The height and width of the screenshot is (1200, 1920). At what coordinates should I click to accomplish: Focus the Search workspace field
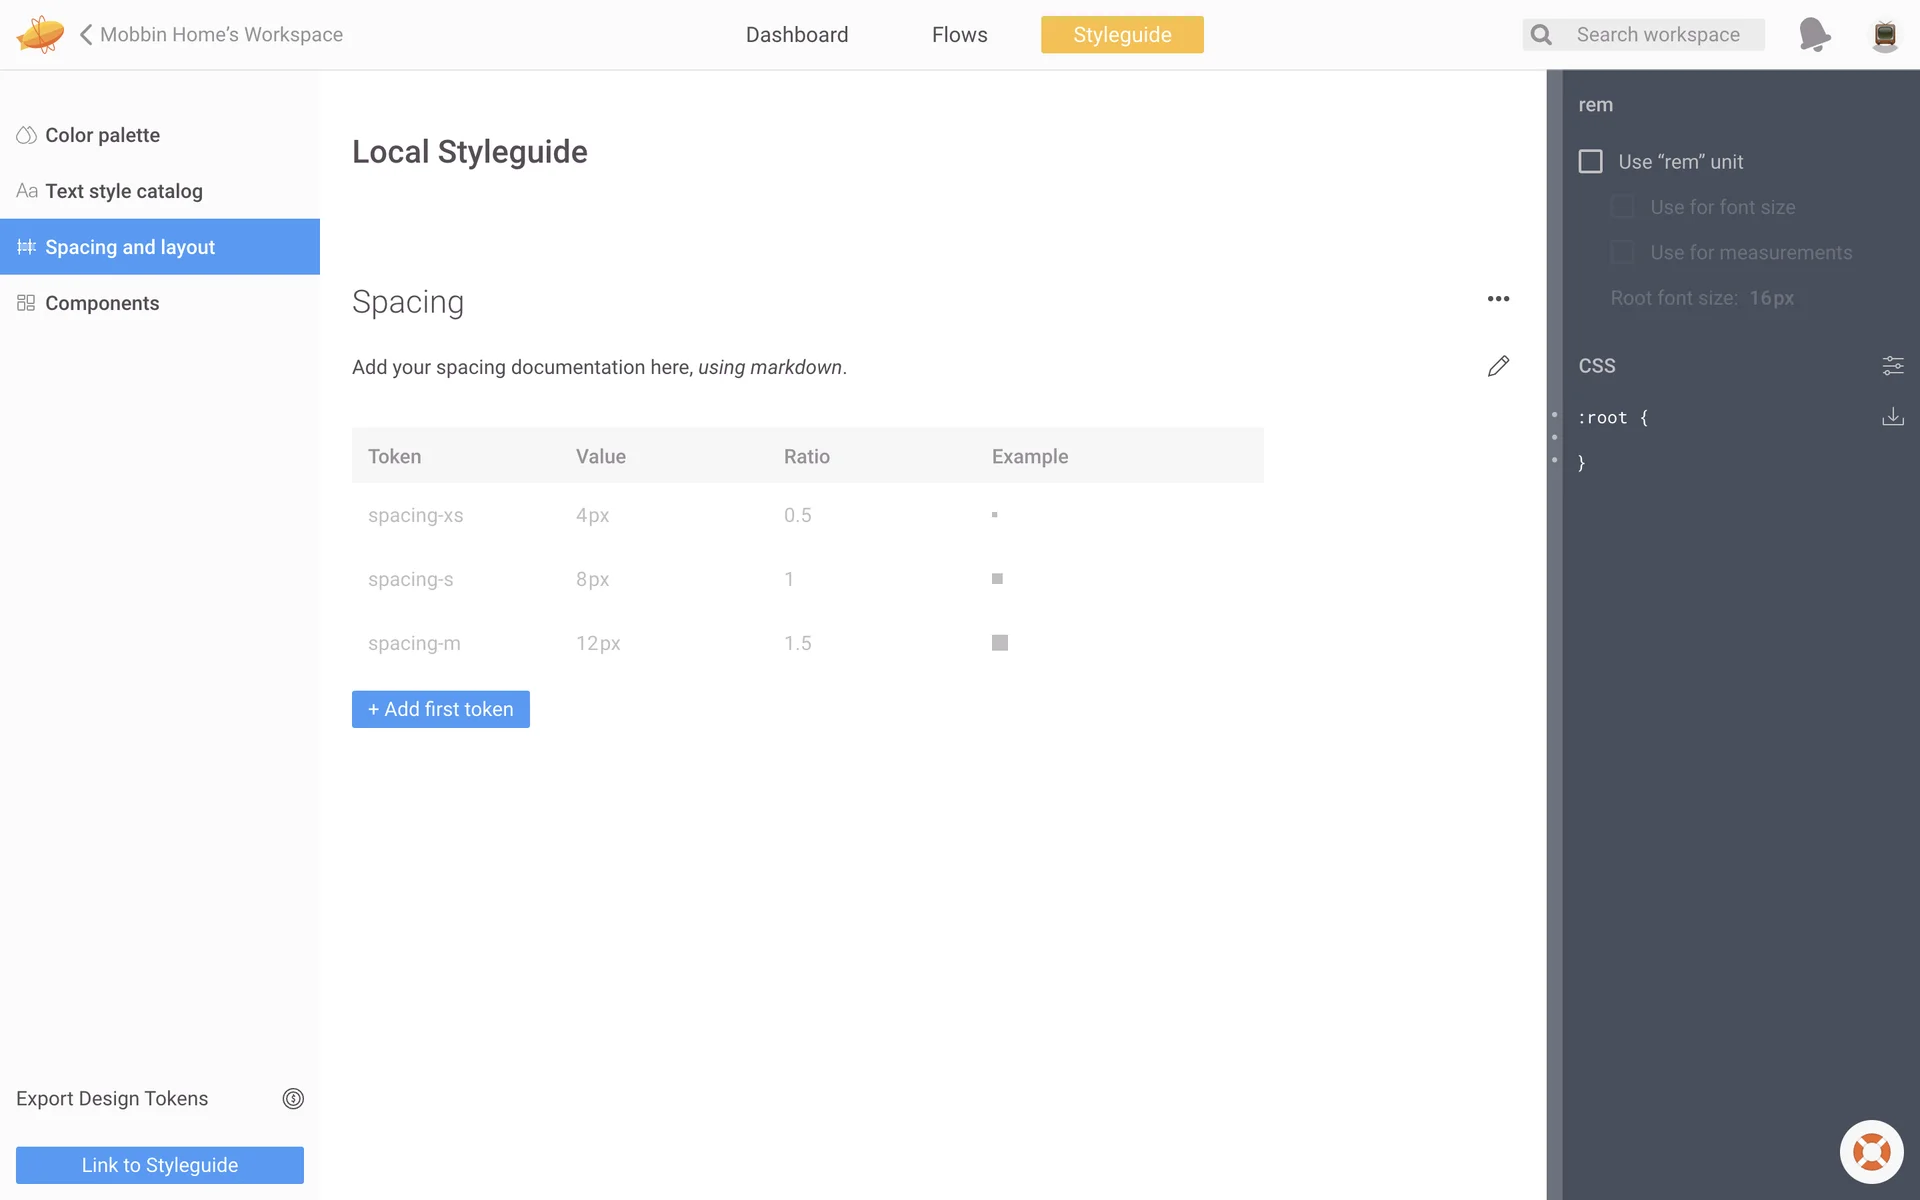click(x=1657, y=35)
